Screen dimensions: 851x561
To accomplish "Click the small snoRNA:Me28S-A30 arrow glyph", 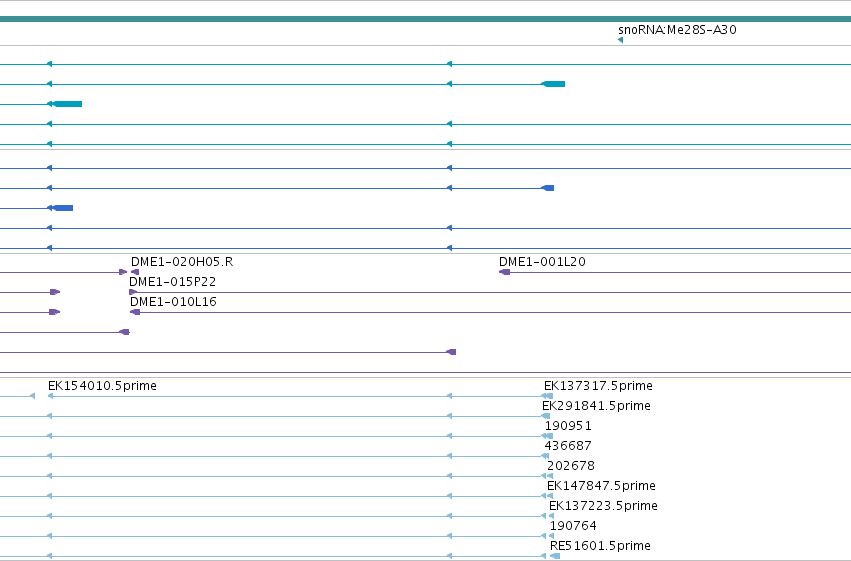I will 620,40.
